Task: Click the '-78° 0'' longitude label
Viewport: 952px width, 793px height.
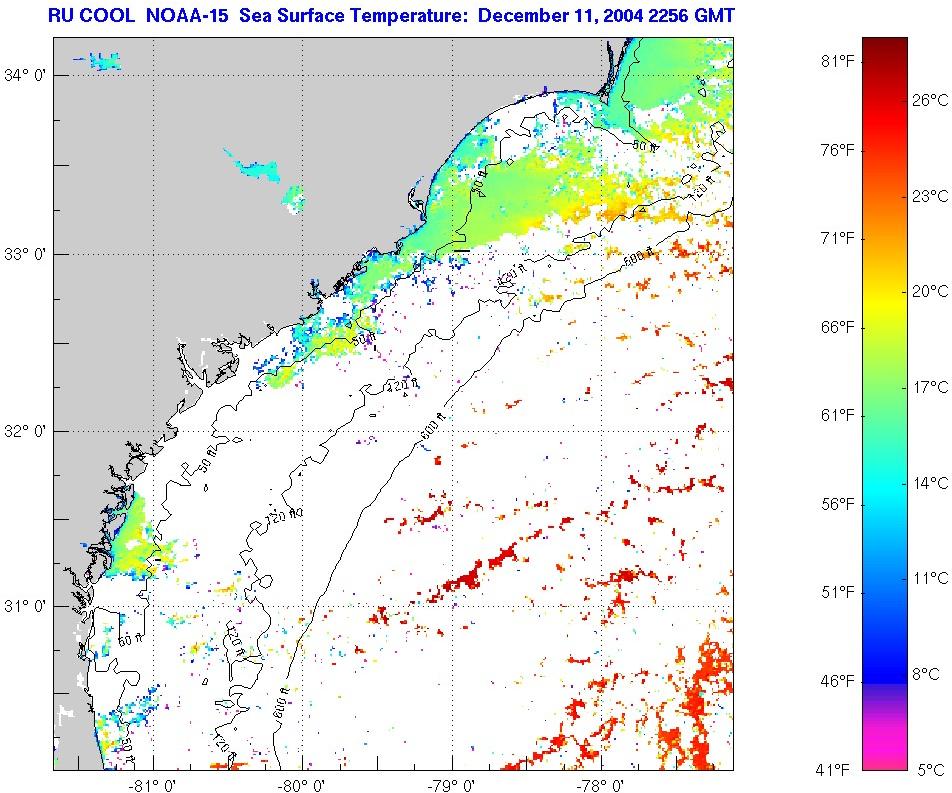Action: [600, 786]
